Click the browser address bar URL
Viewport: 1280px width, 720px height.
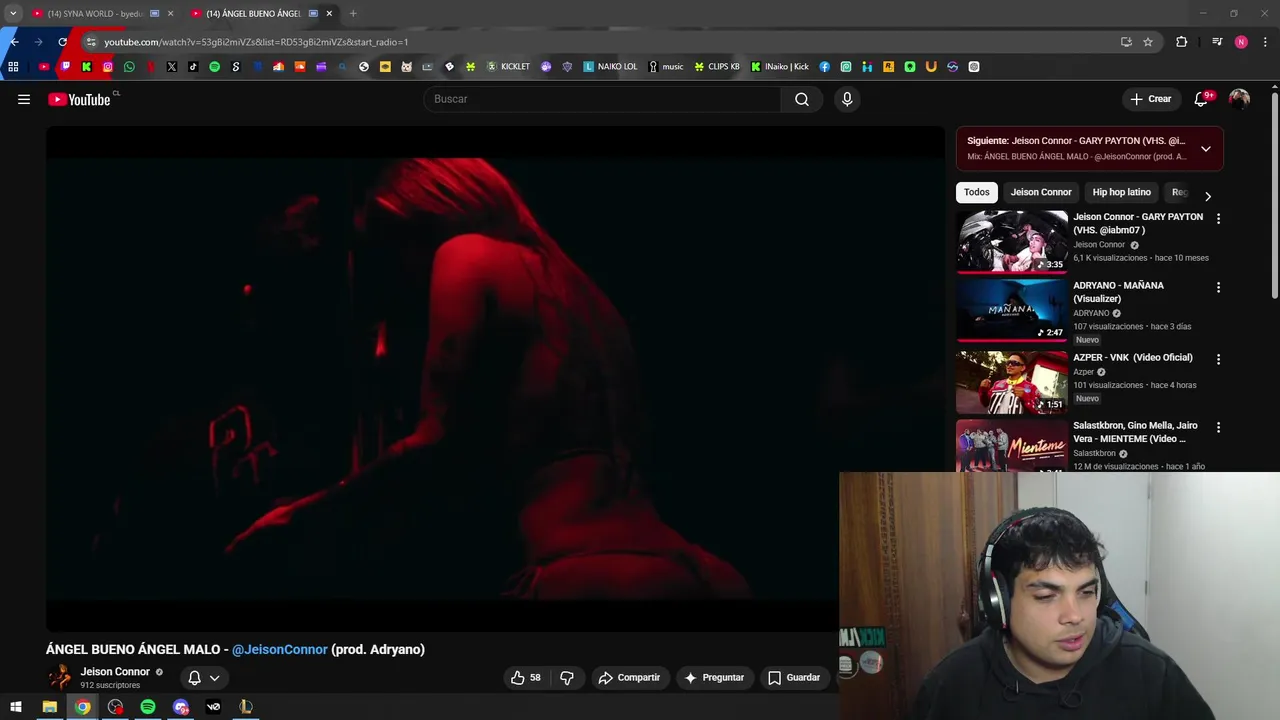point(255,42)
